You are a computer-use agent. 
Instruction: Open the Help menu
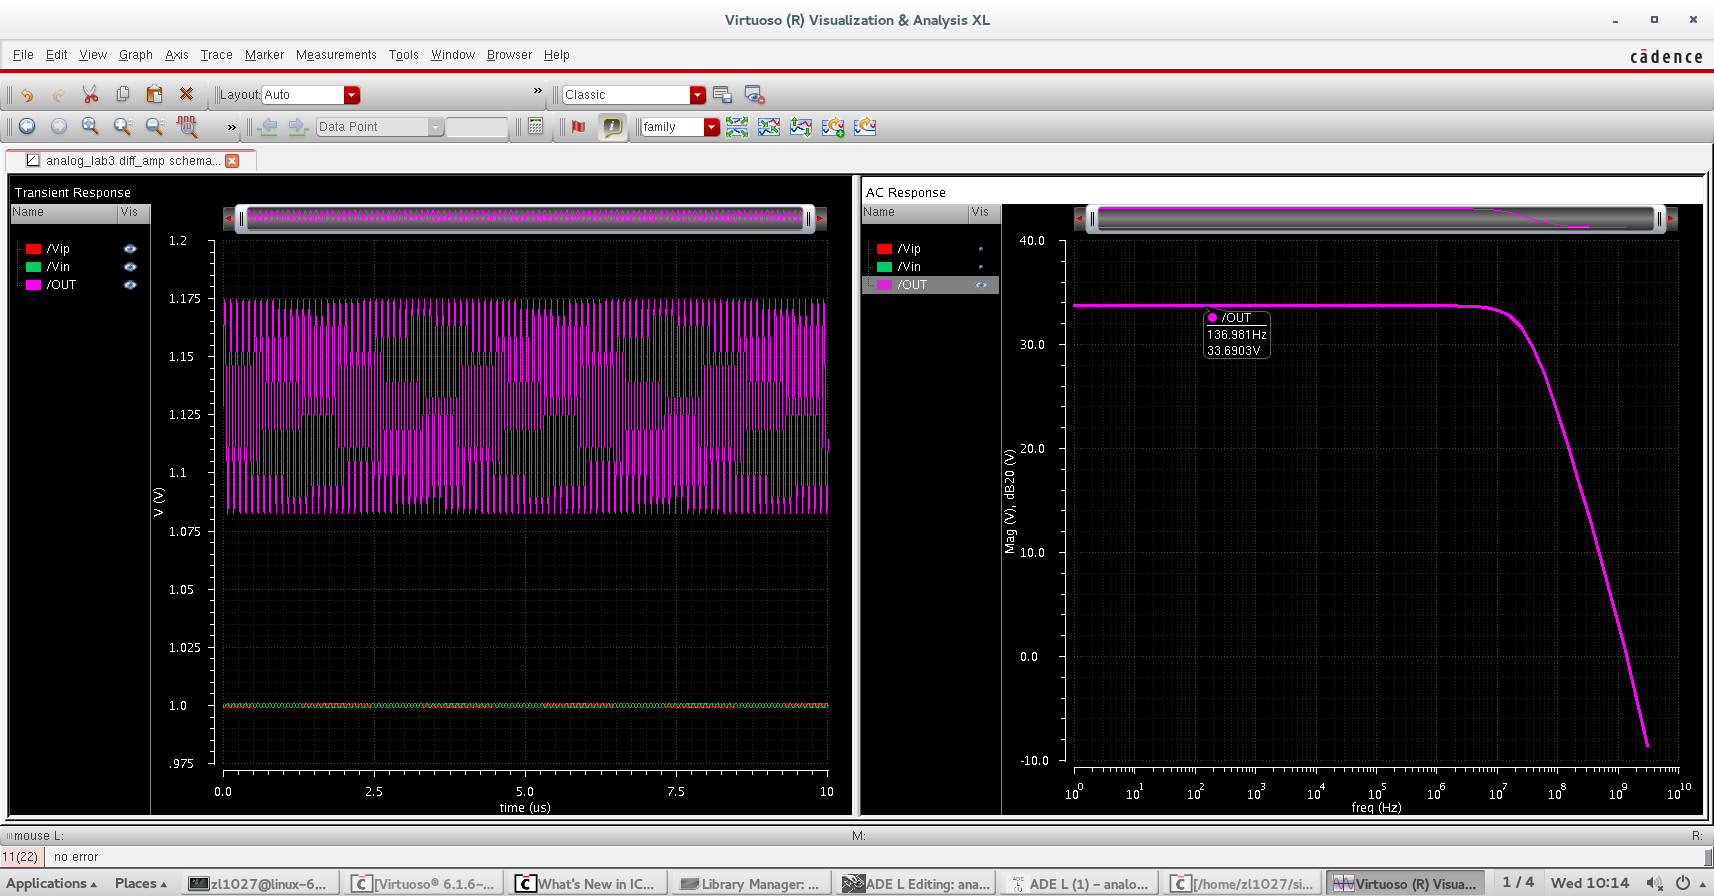tap(557, 55)
